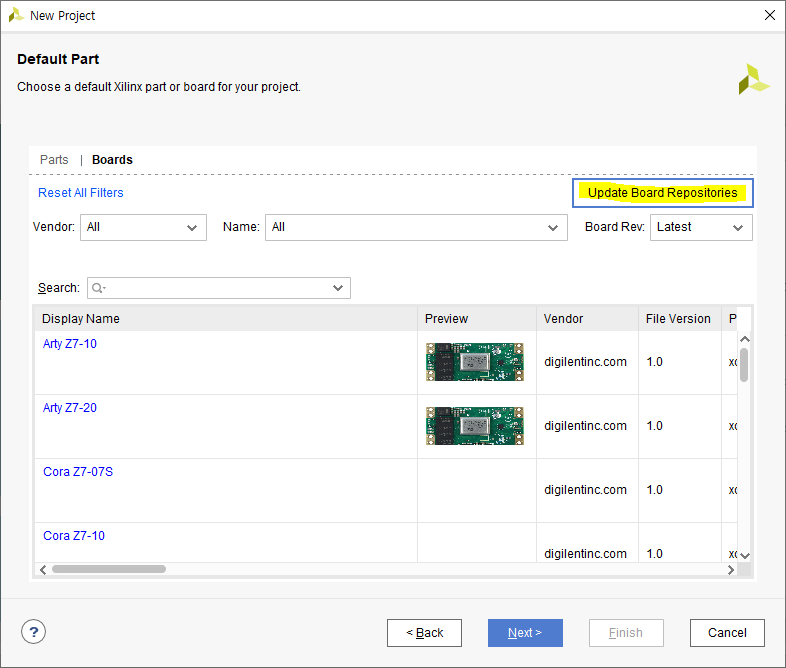The width and height of the screenshot is (786, 668).
Task: Click digilentinc.com vendor in Cora Z7-10 row
Action: tap(585, 554)
